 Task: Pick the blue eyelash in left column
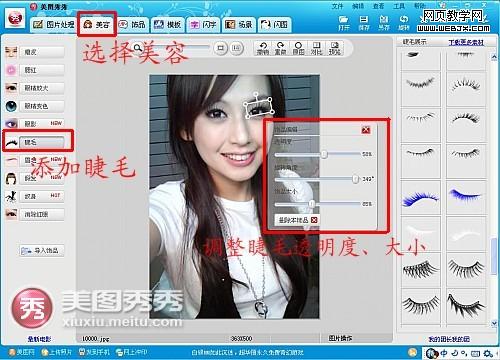420,198
